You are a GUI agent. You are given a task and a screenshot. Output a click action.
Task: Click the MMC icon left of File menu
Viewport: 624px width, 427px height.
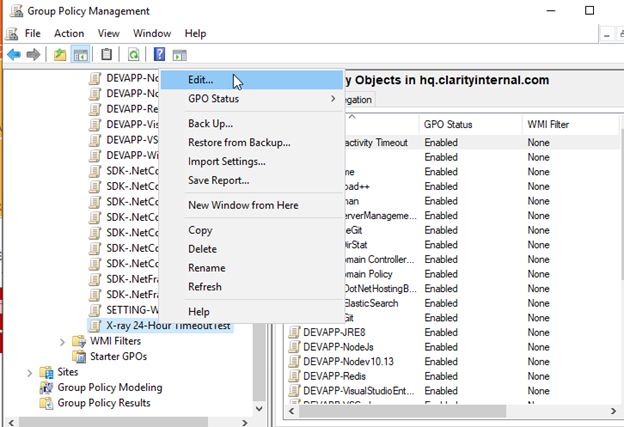[x=12, y=33]
